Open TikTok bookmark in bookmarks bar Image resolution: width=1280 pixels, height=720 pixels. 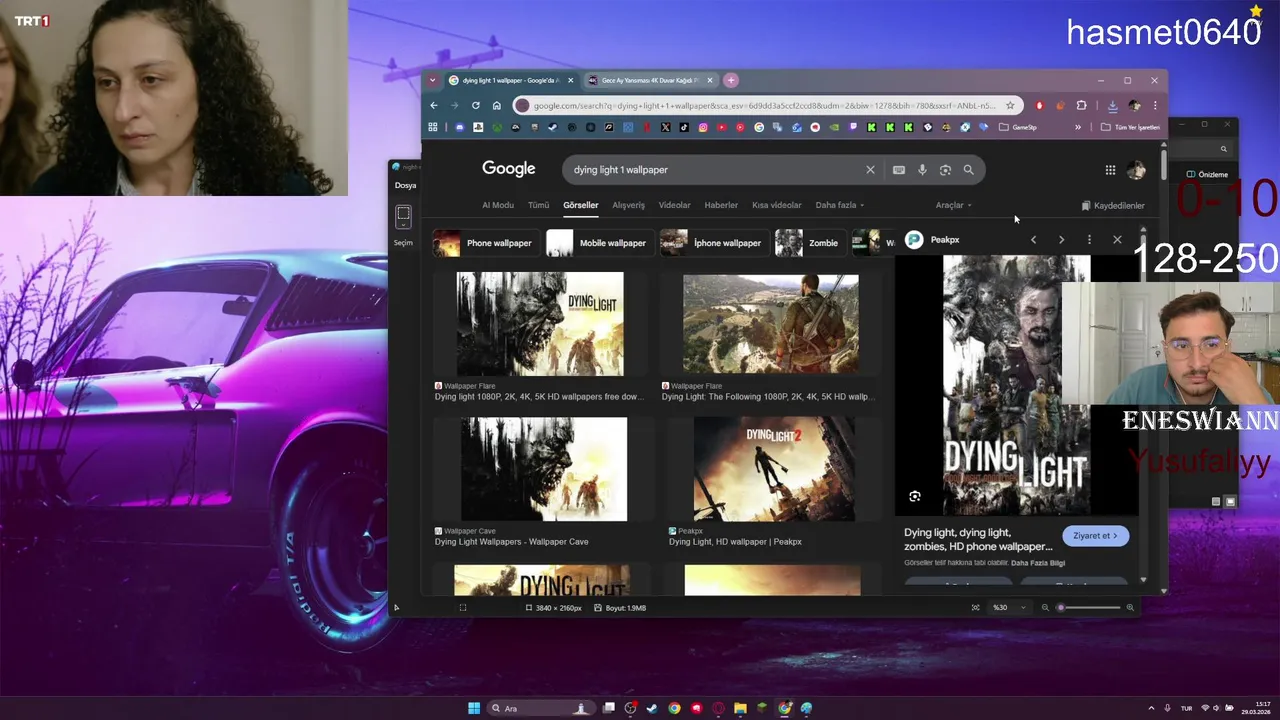tap(684, 128)
